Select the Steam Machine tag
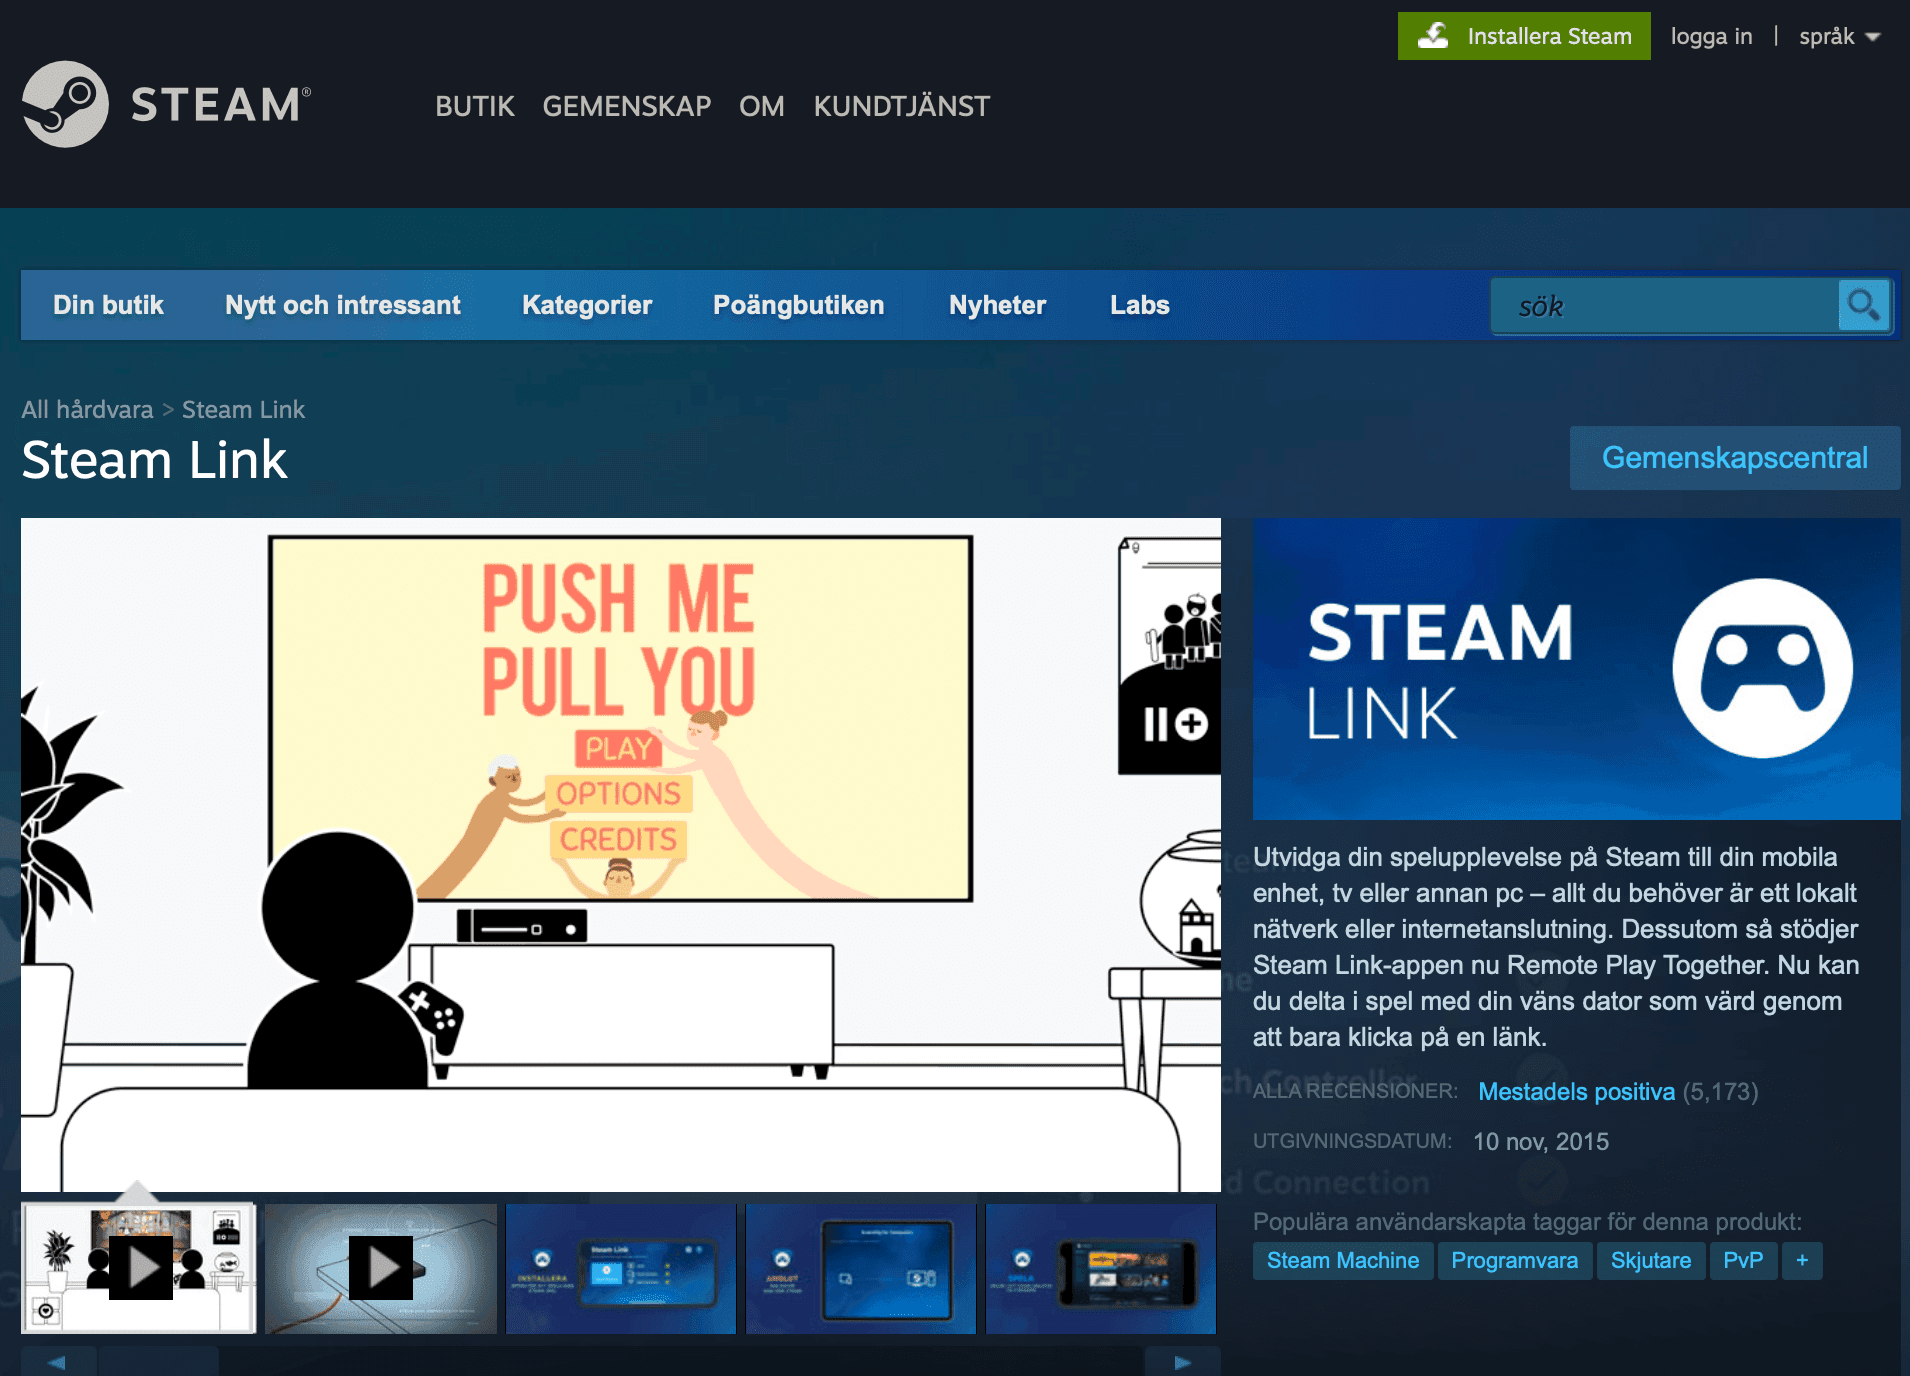1910x1376 pixels. pos(1343,1260)
